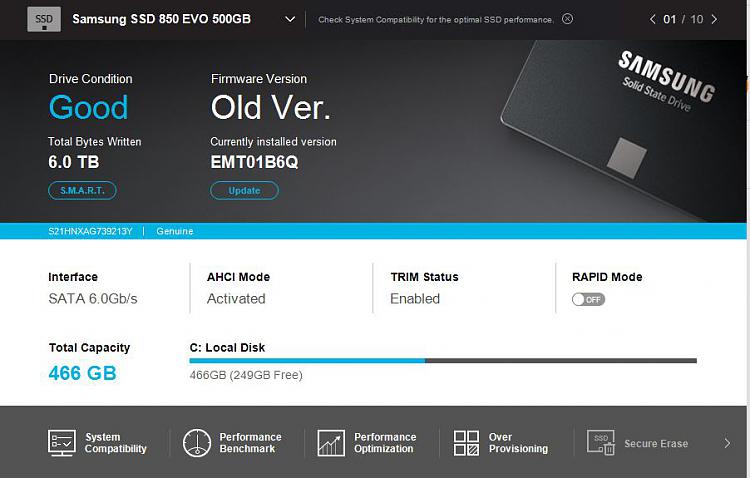
Task: Open System Compatibility icon
Action: coord(62,443)
